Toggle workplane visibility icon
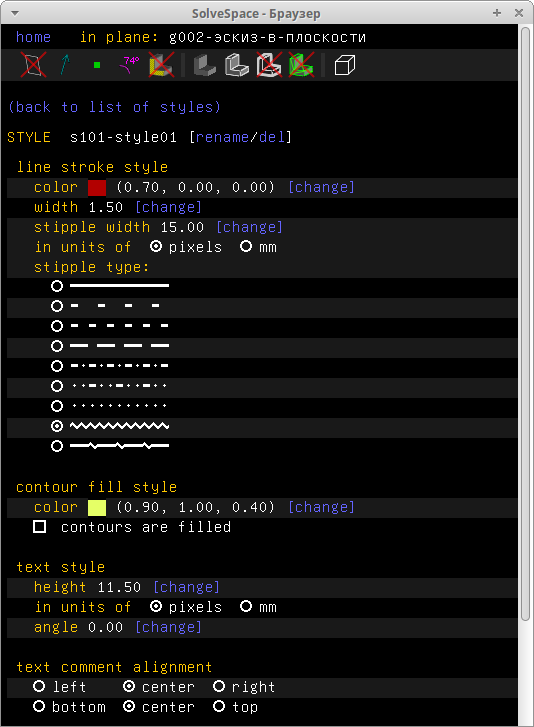 33,64
